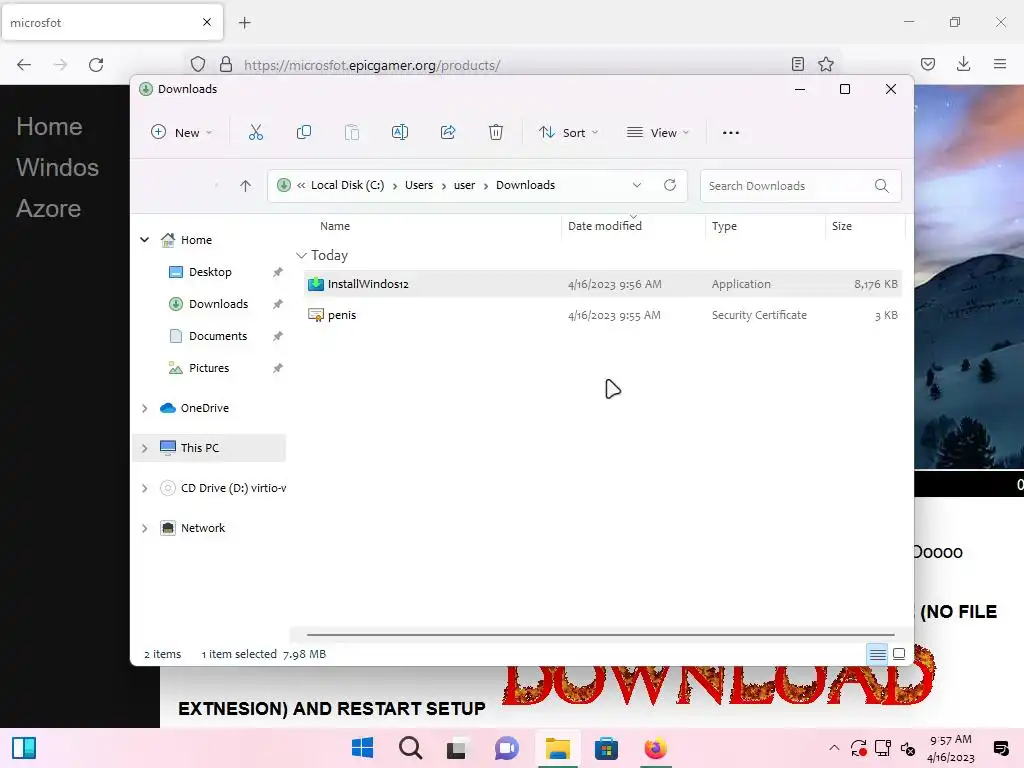Viewport: 1024px width, 768px height.
Task: Open the Widgets panel on taskbar
Action: click(x=24, y=748)
